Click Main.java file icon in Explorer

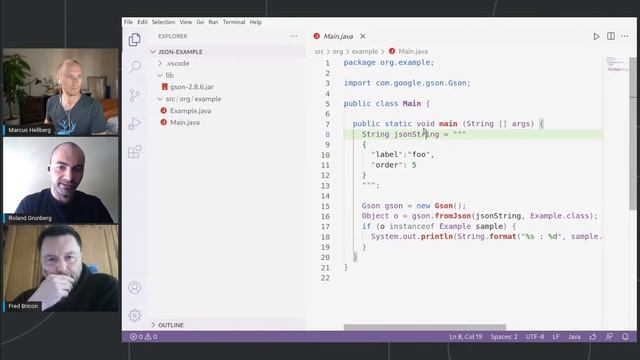(x=164, y=122)
